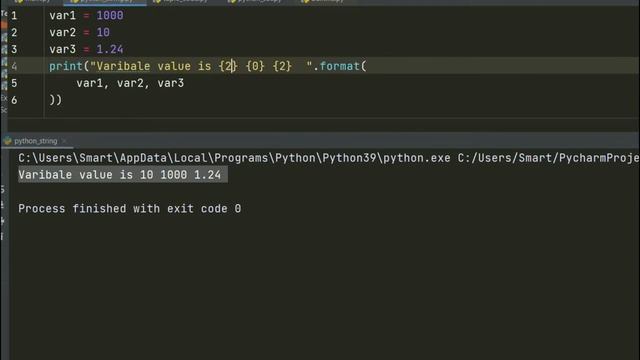Click line number 4 in the gutter

14,66
